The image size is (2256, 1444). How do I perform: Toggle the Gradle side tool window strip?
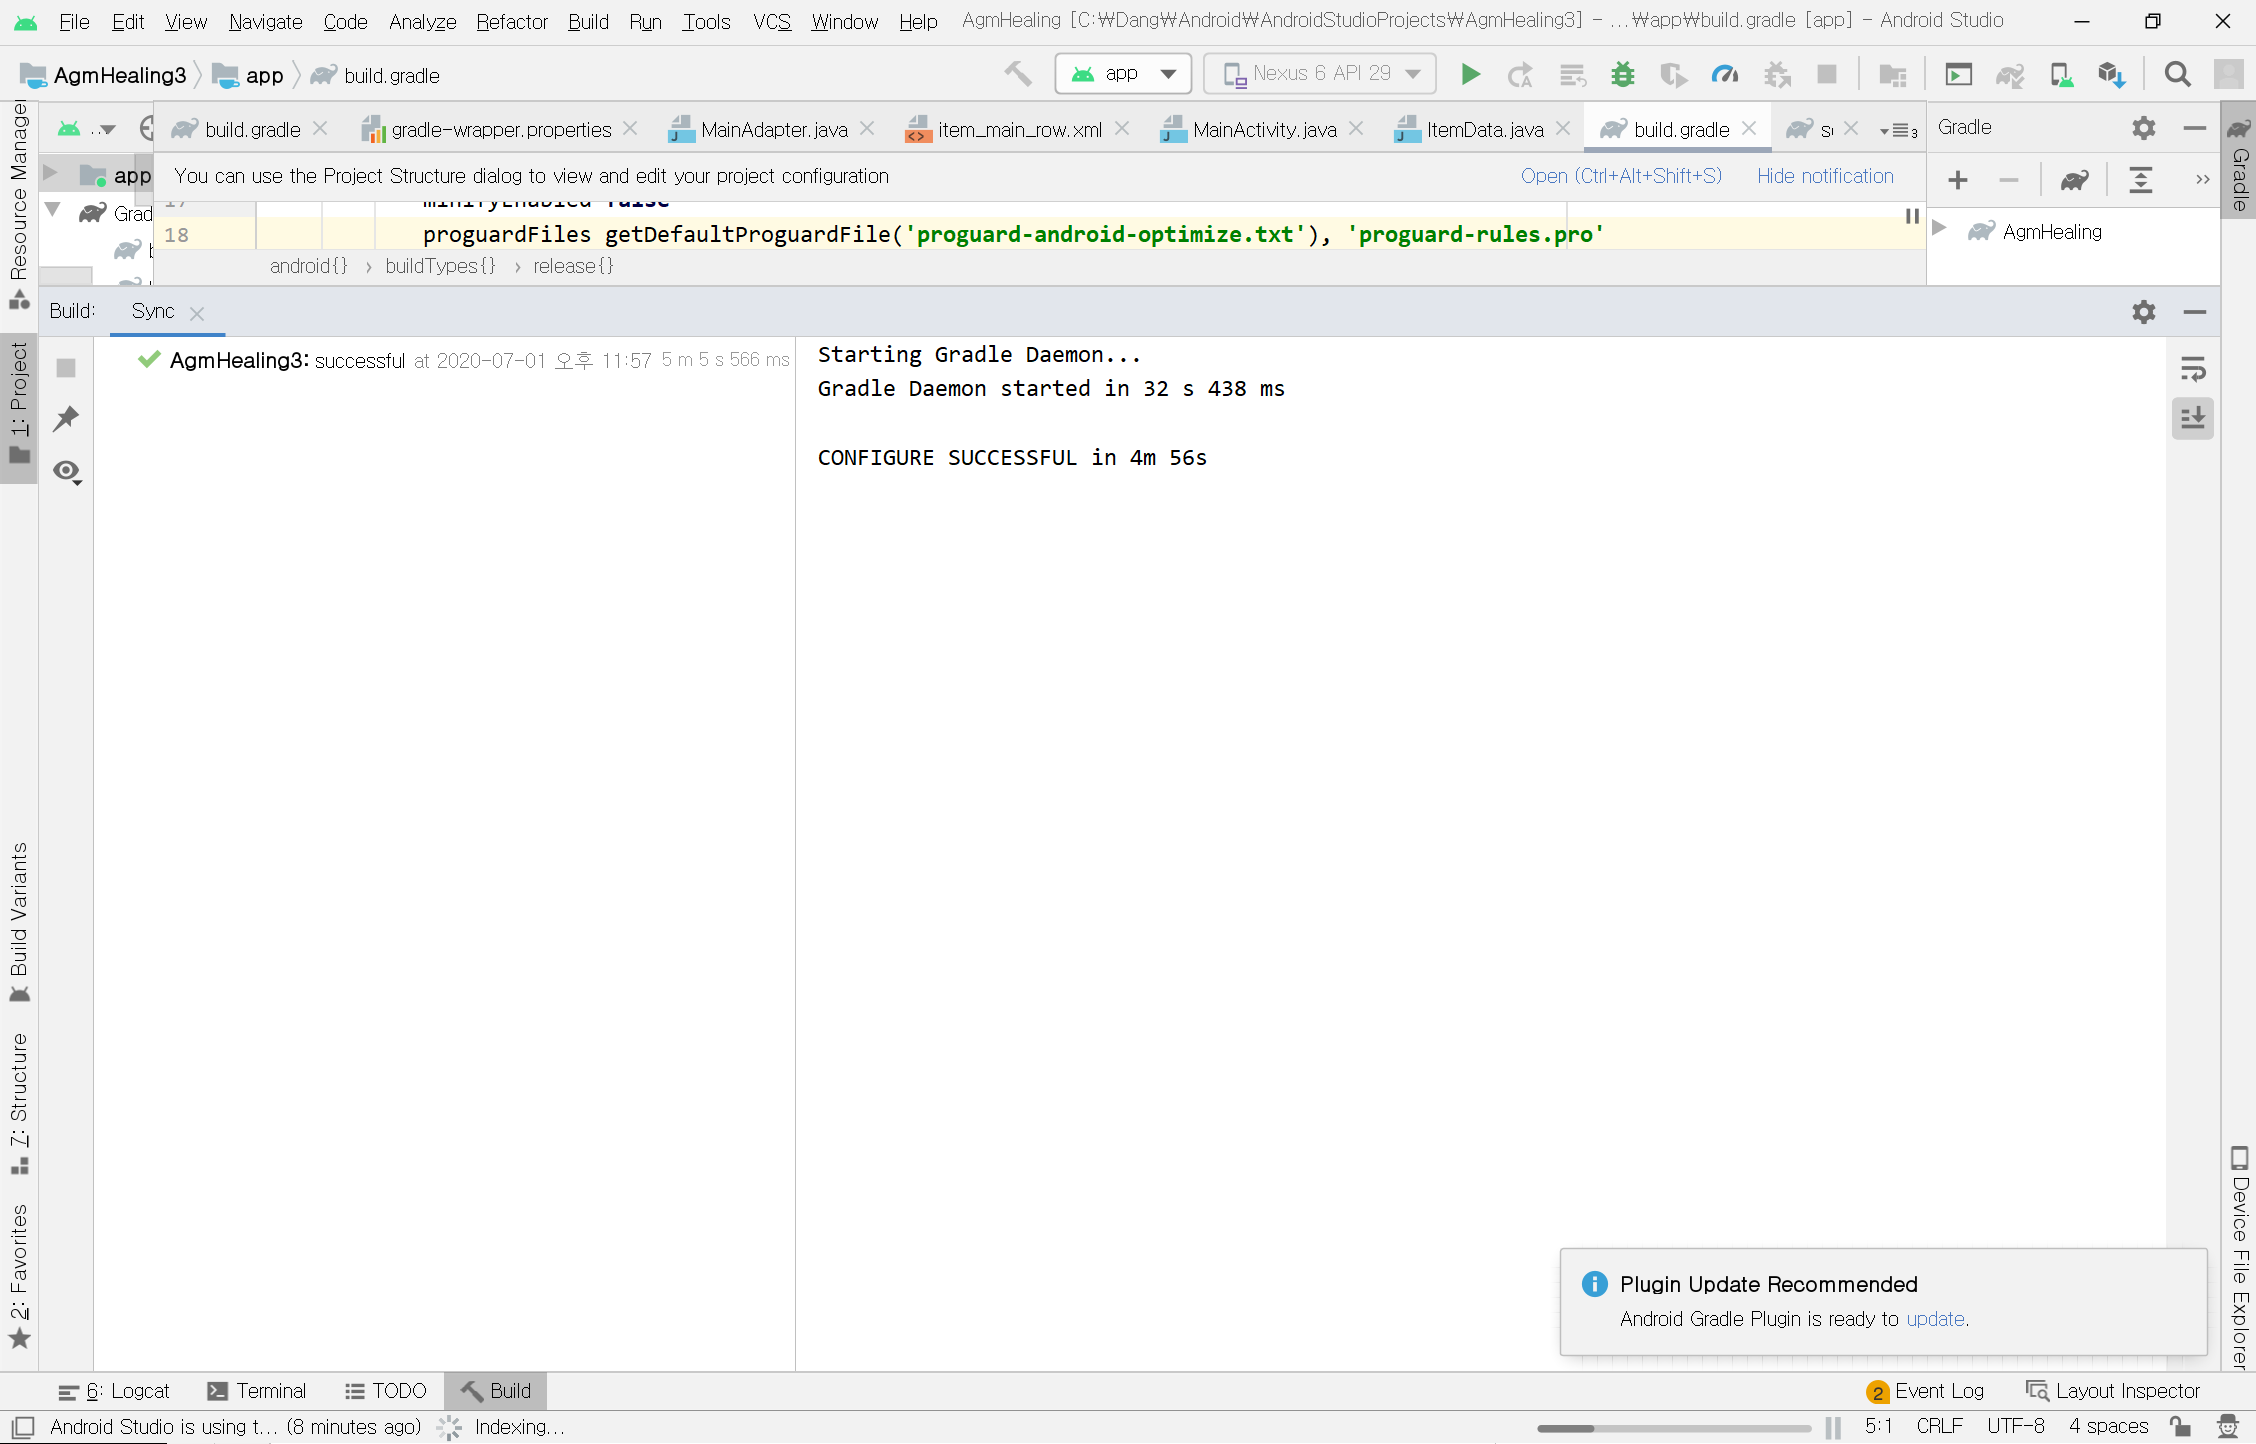[x=2240, y=160]
